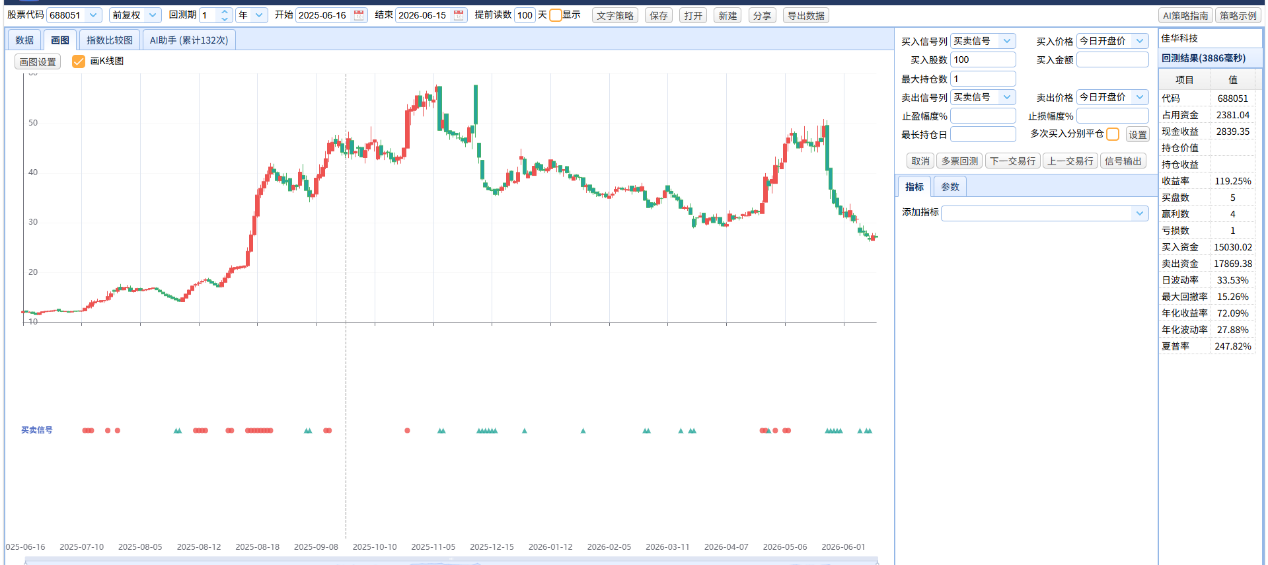Image resolution: width=1268 pixels, height=565 pixels.
Task: Click the 添加指标 dropdown arrow icon
Action: (x=1140, y=213)
